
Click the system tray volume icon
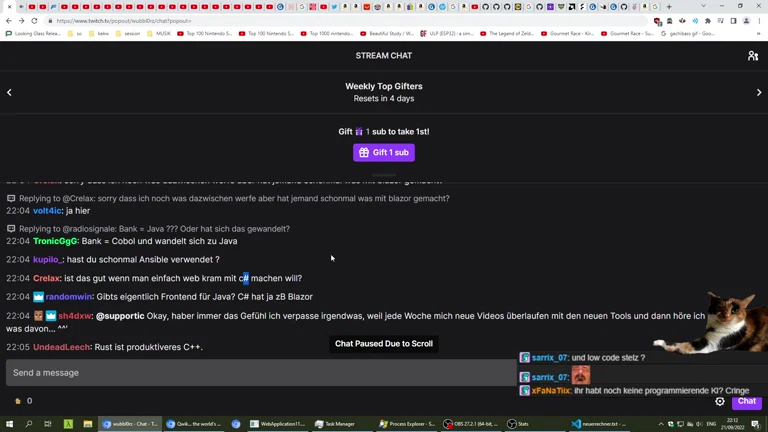(x=699, y=424)
